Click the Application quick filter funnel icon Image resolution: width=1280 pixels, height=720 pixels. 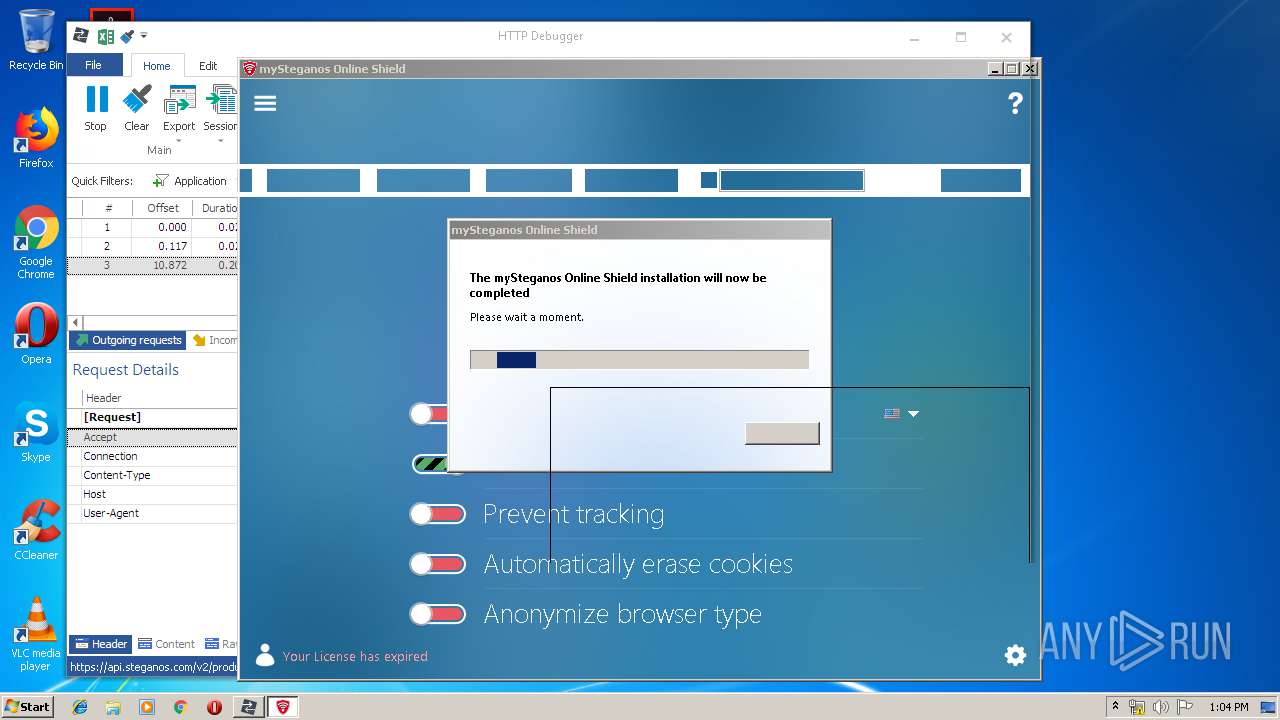[160, 181]
